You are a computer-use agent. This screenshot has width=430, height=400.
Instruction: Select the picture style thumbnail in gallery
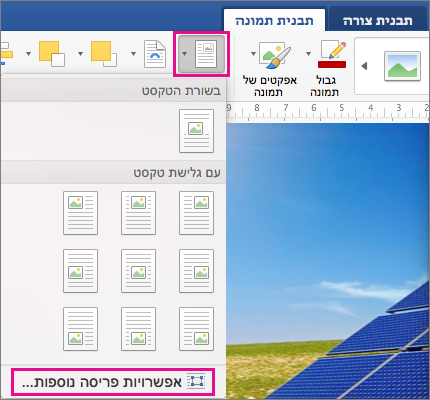pos(402,66)
